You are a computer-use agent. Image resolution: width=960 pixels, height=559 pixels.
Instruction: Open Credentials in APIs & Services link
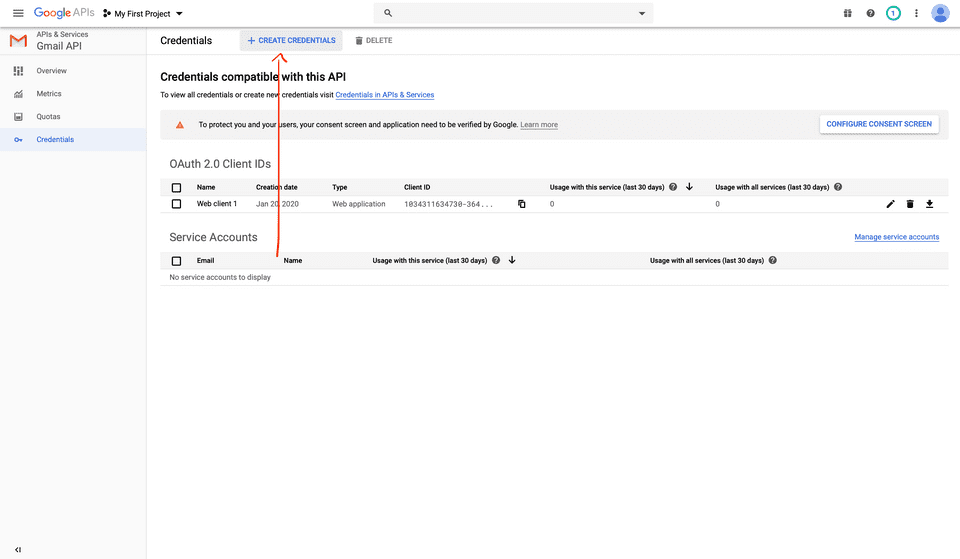[384, 95]
